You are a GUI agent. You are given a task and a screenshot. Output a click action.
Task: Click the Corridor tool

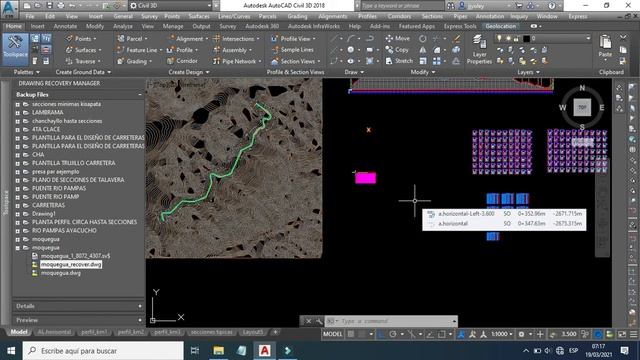click(182, 61)
